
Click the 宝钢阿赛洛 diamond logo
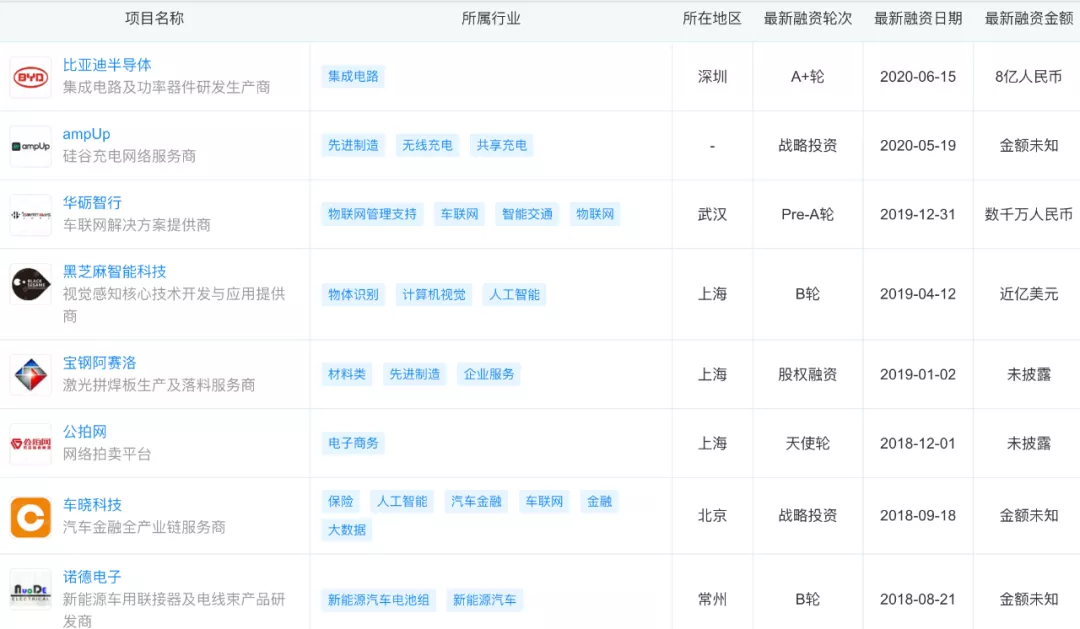click(x=30, y=375)
